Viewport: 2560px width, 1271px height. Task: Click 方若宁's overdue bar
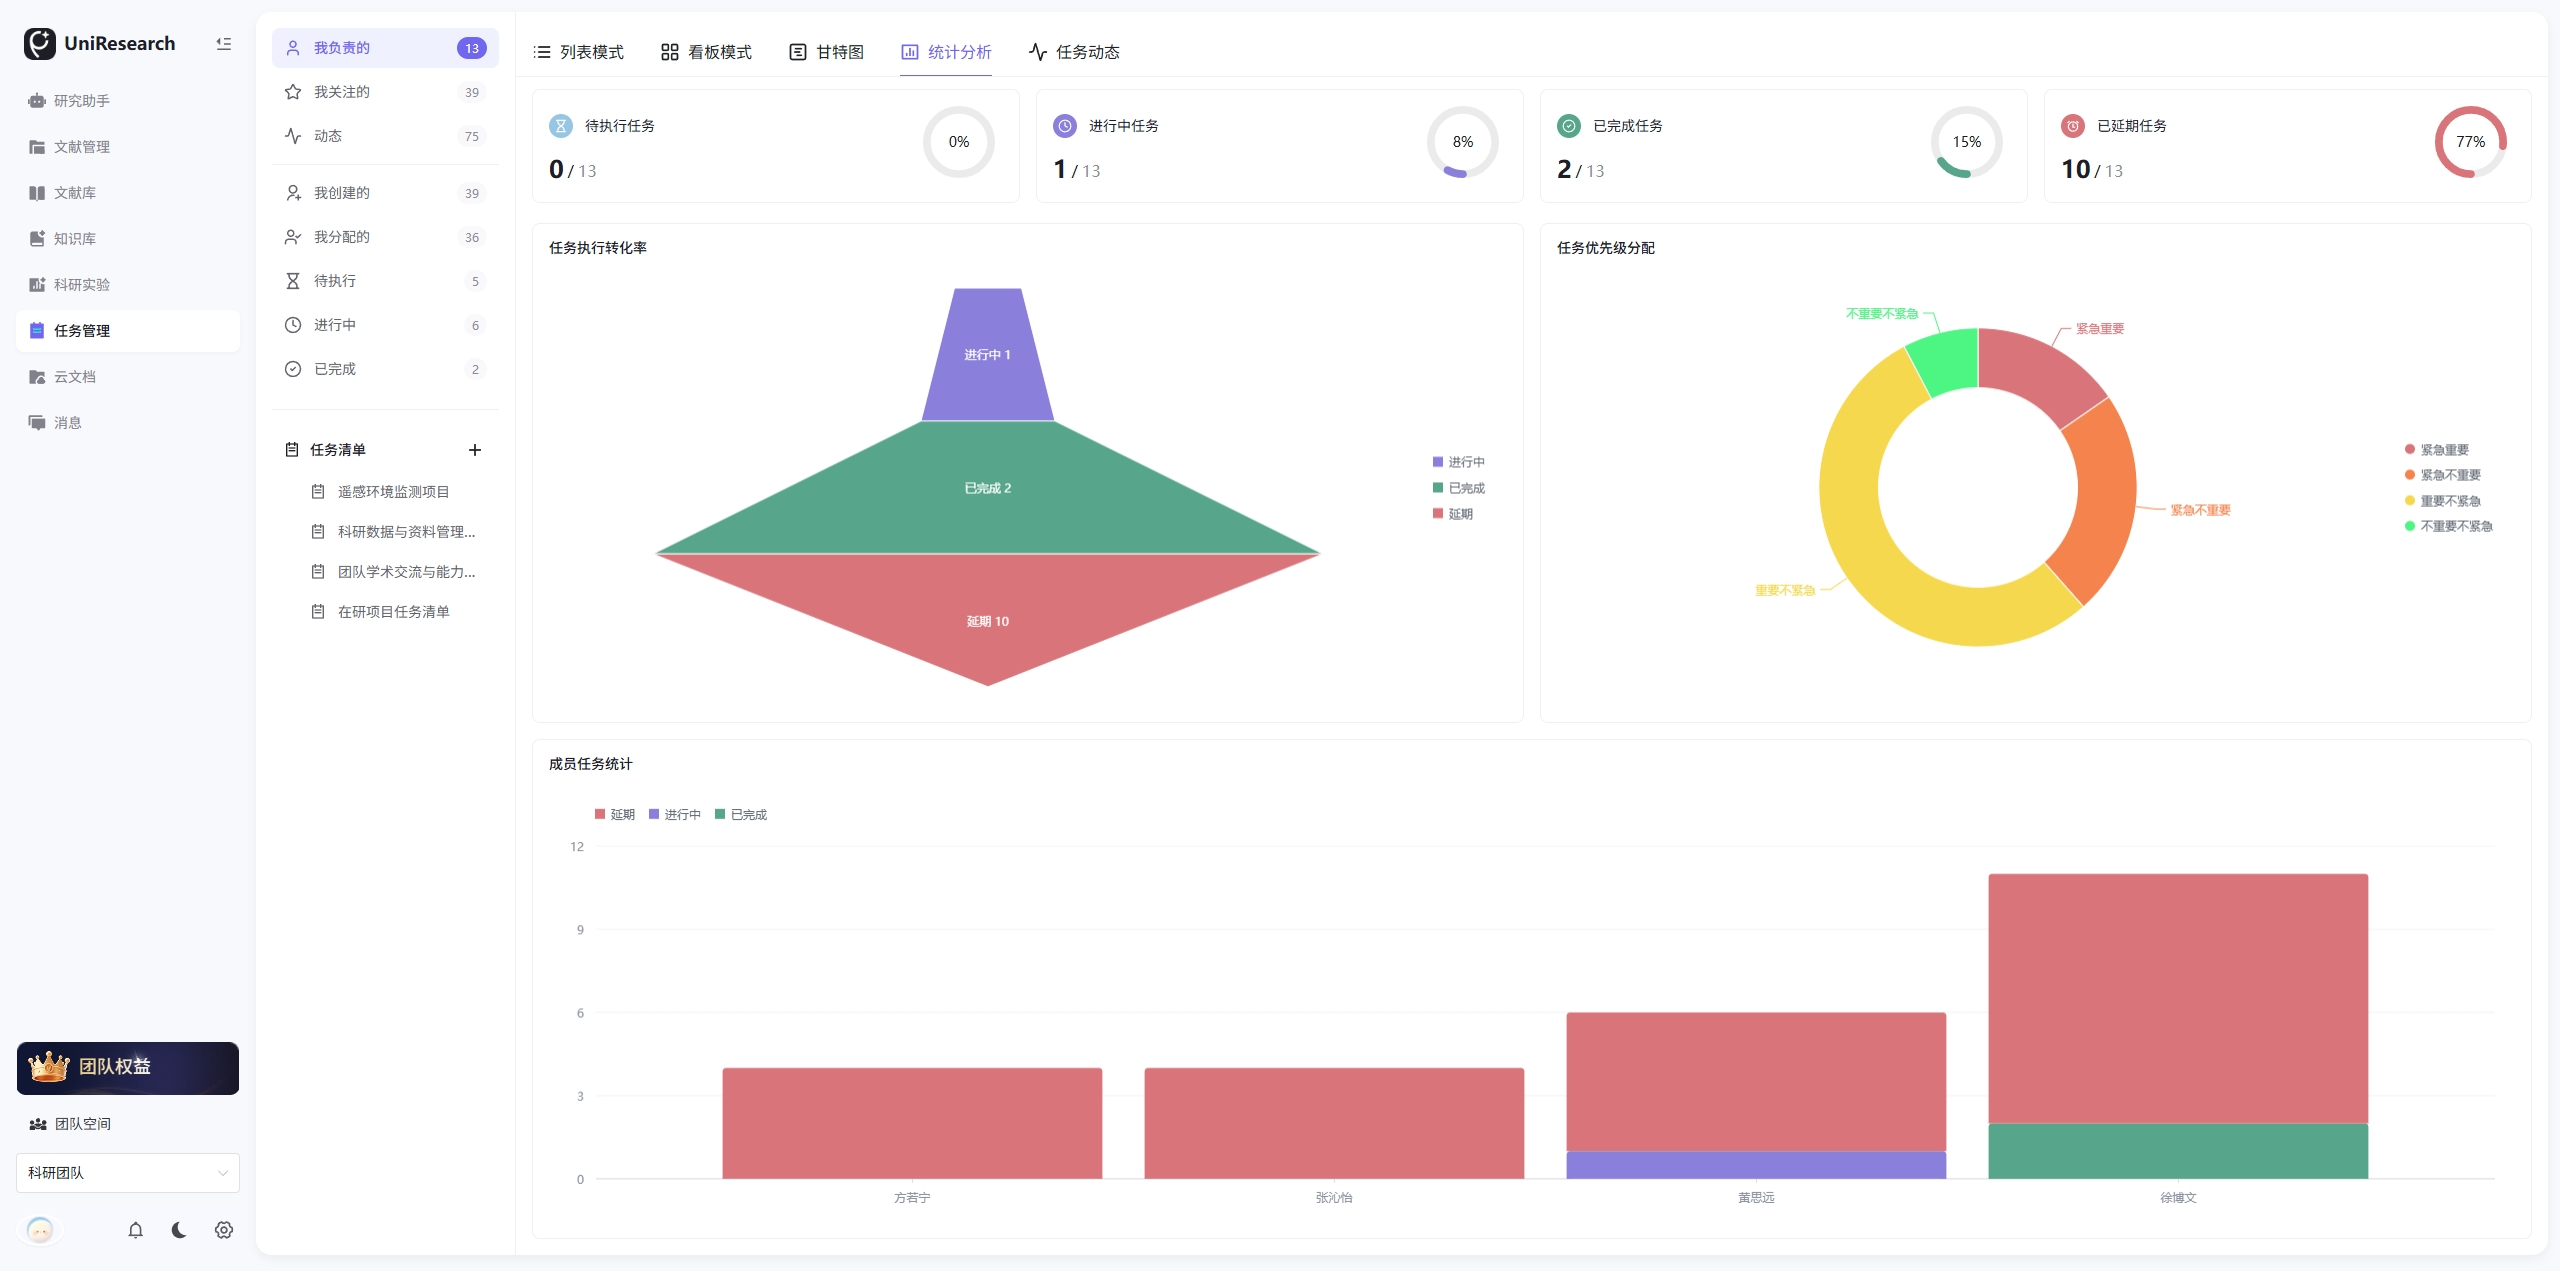click(912, 1123)
